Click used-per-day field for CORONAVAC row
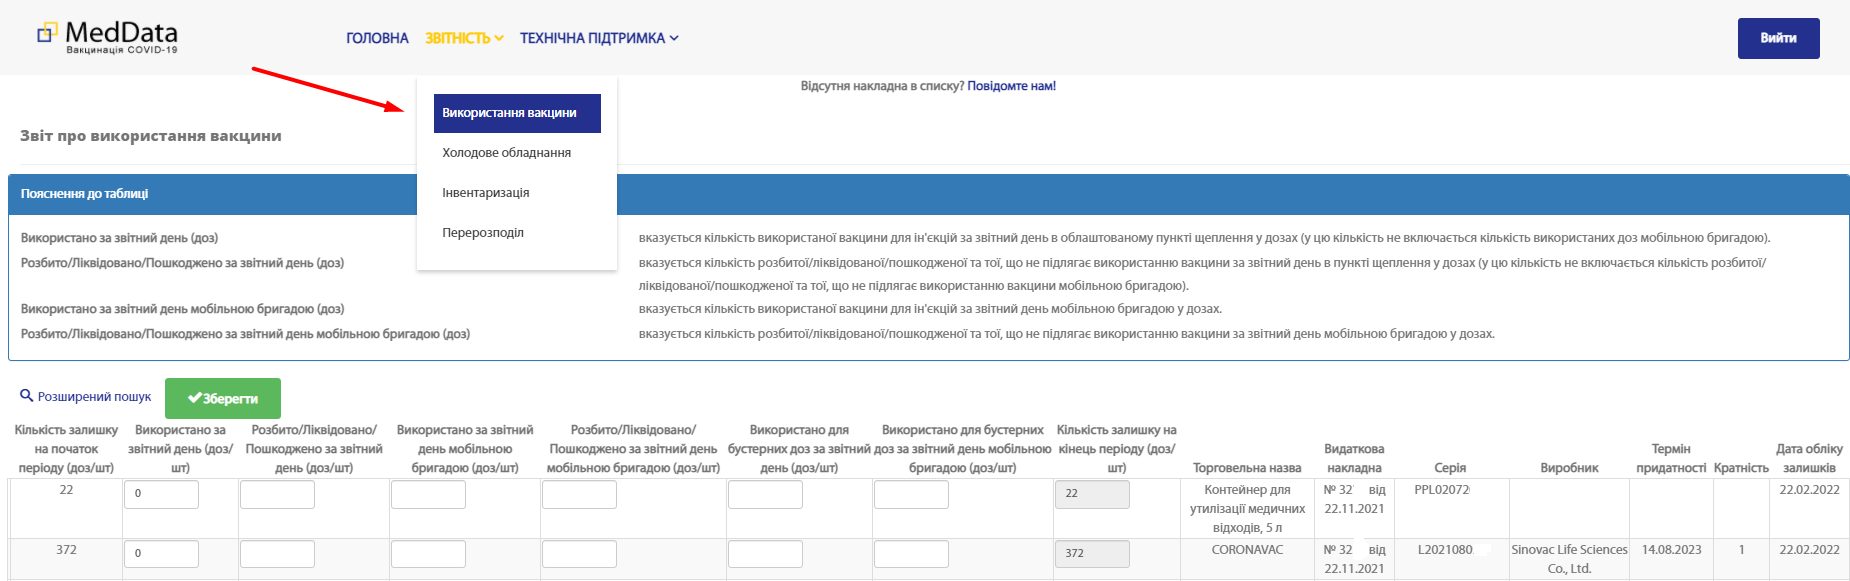 (x=161, y=554)
